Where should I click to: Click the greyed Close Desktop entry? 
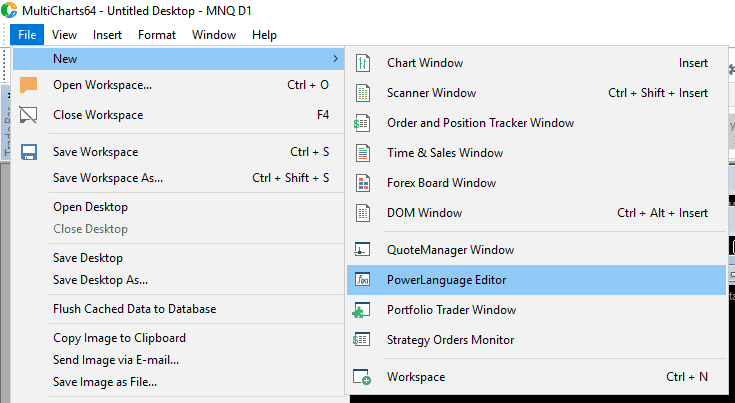tap(179, 229)
